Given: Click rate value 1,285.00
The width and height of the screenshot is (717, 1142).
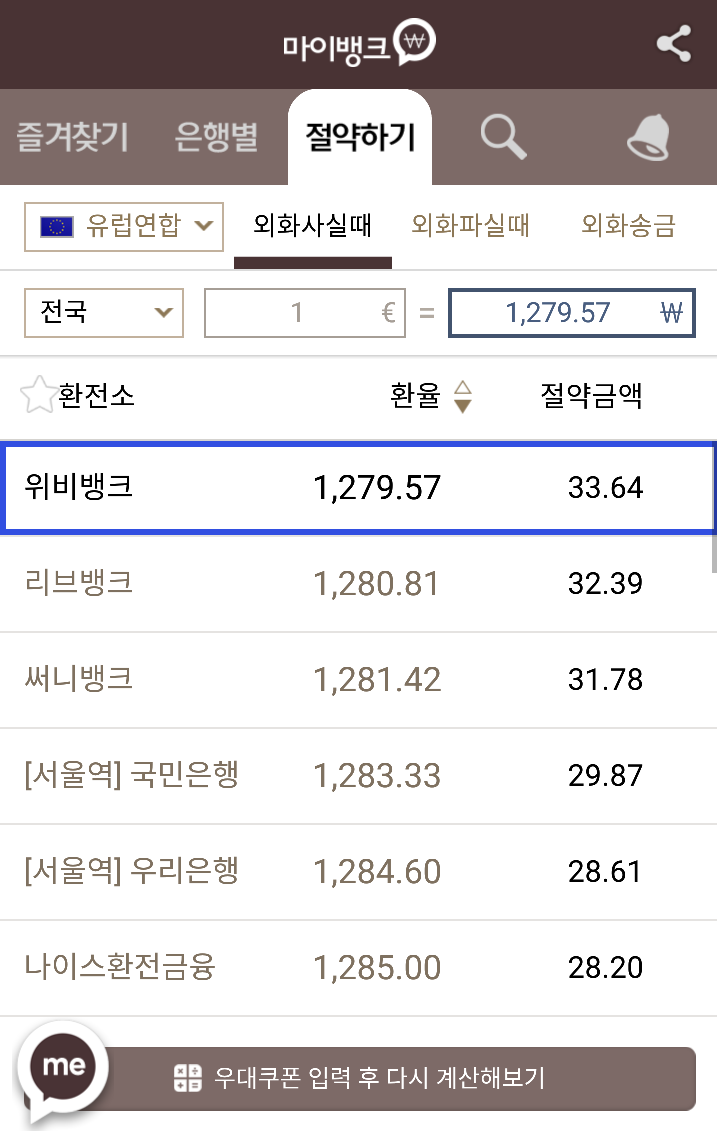Looking at the screenshot, I should coord(377,969).
